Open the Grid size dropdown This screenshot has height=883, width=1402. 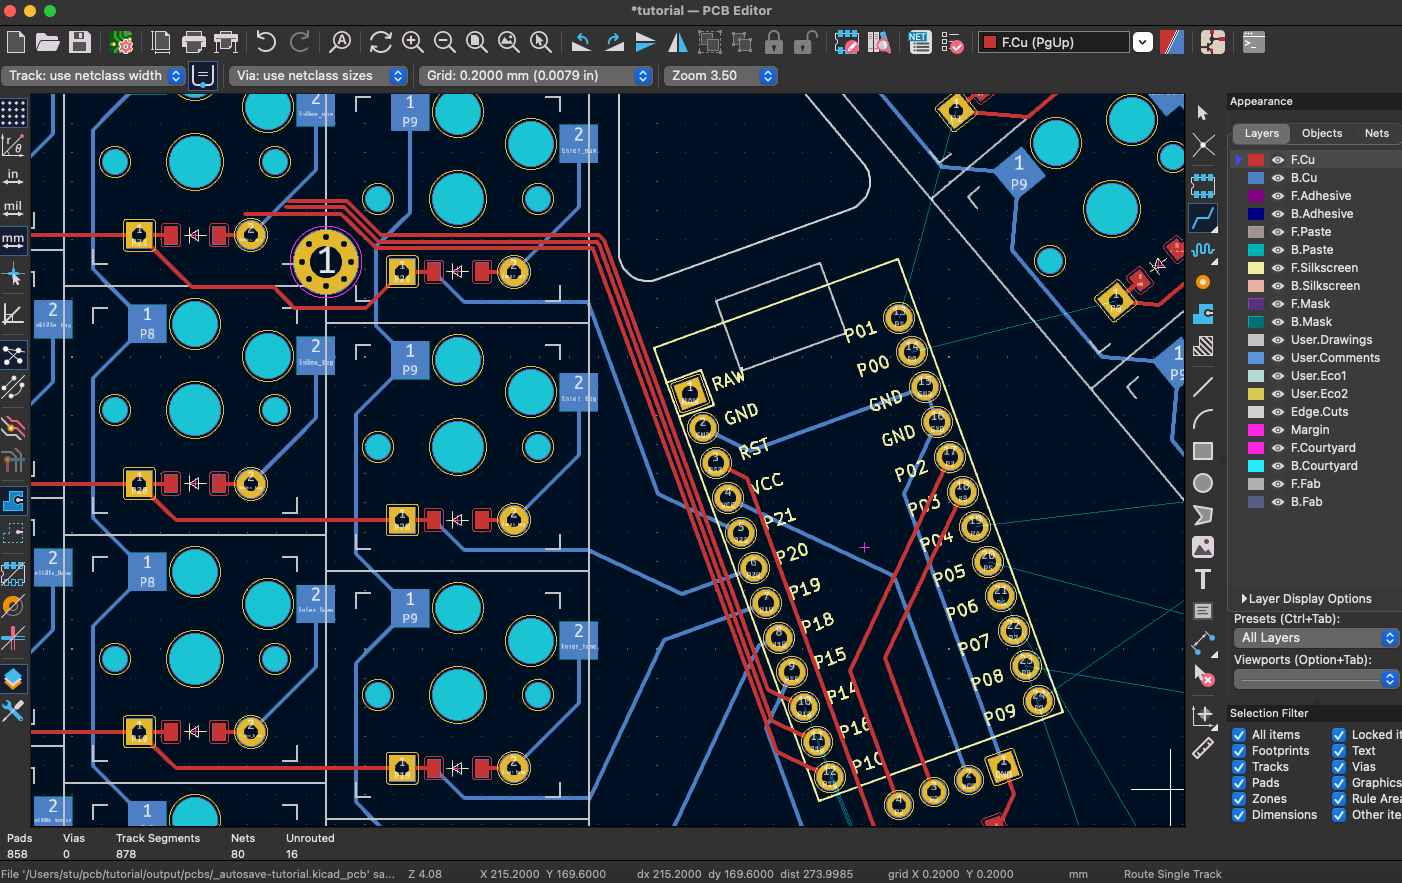[x=642, y=75]
